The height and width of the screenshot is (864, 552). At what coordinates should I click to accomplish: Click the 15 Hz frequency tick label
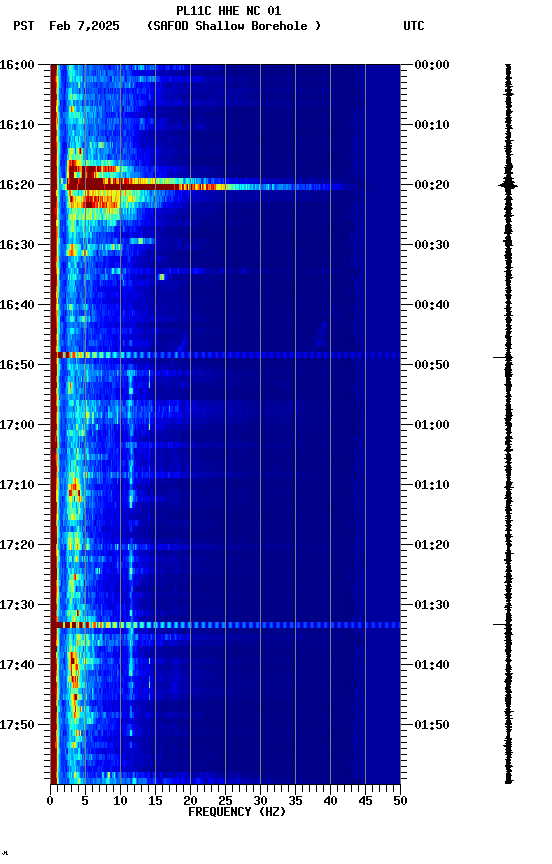point(155,801)
